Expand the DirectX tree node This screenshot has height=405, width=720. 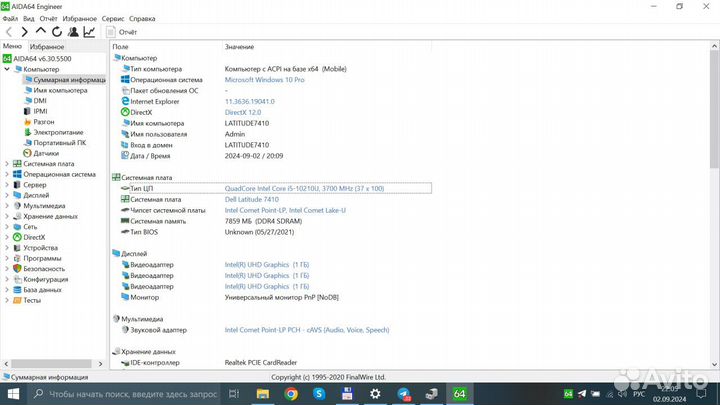pos(7,237)
